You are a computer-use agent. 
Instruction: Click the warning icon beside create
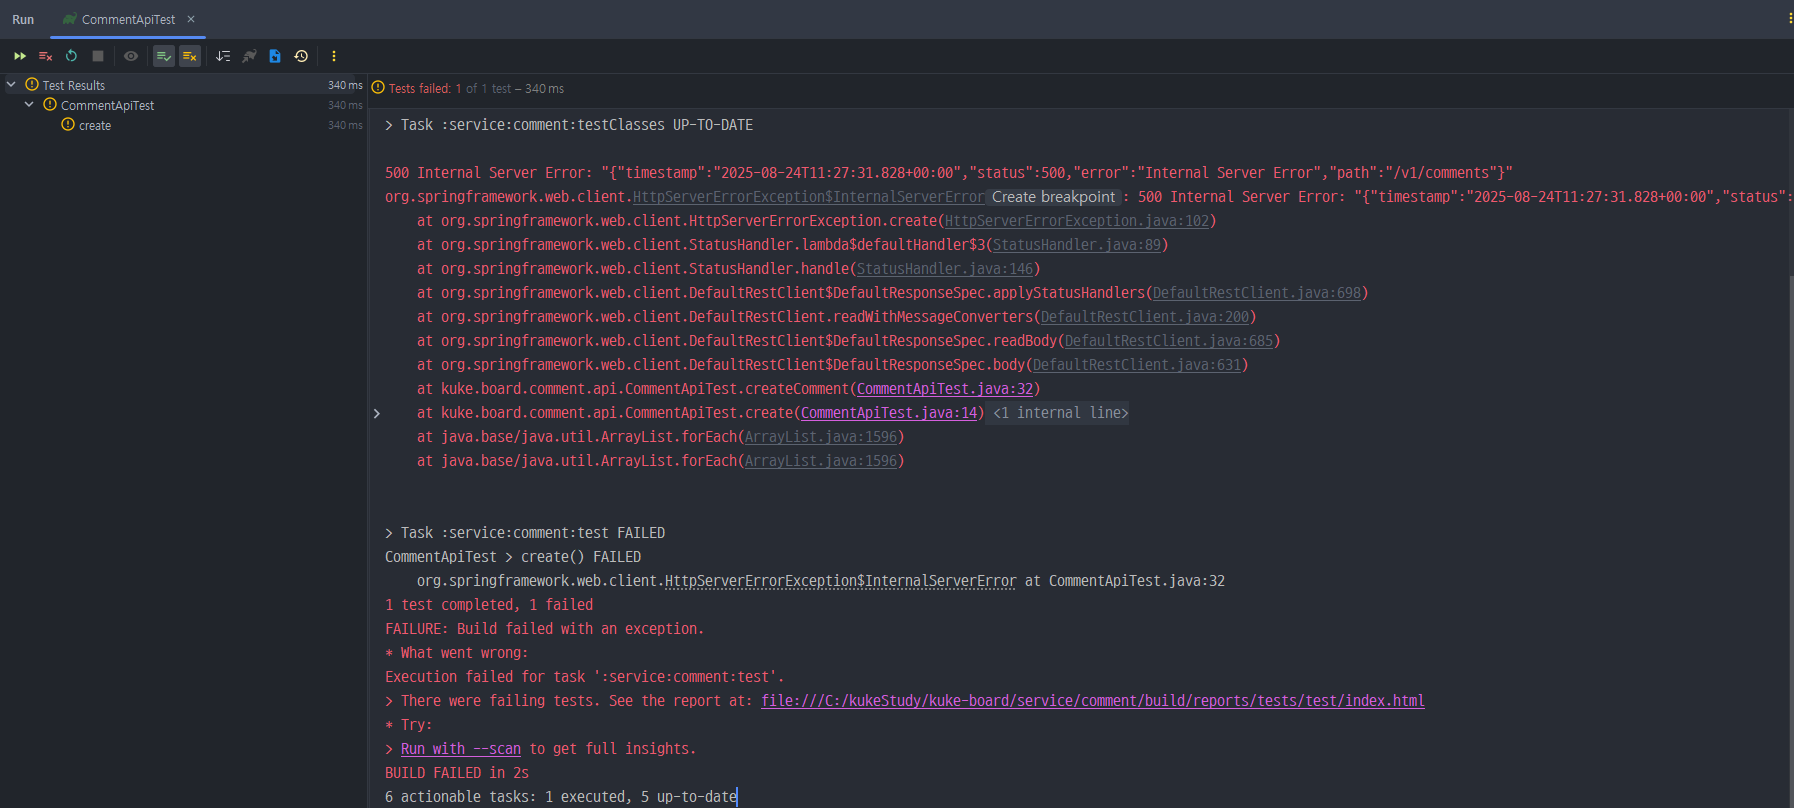pos(68,125)
